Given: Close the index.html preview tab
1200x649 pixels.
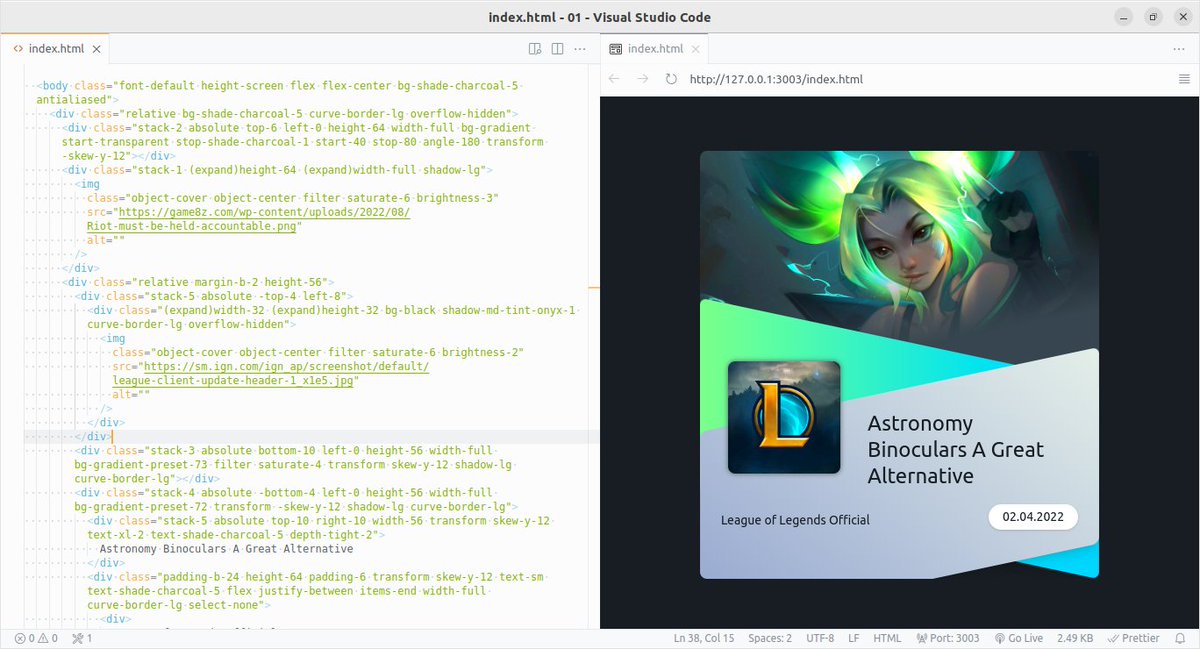Looking at the screenshot, I should pos(696,48).
